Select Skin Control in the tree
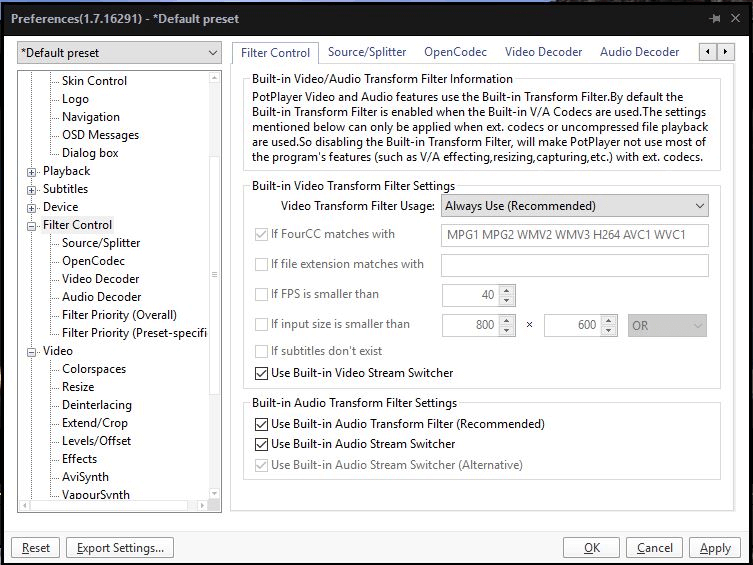This screenshot has height=565, width=753. coord(94,81)
